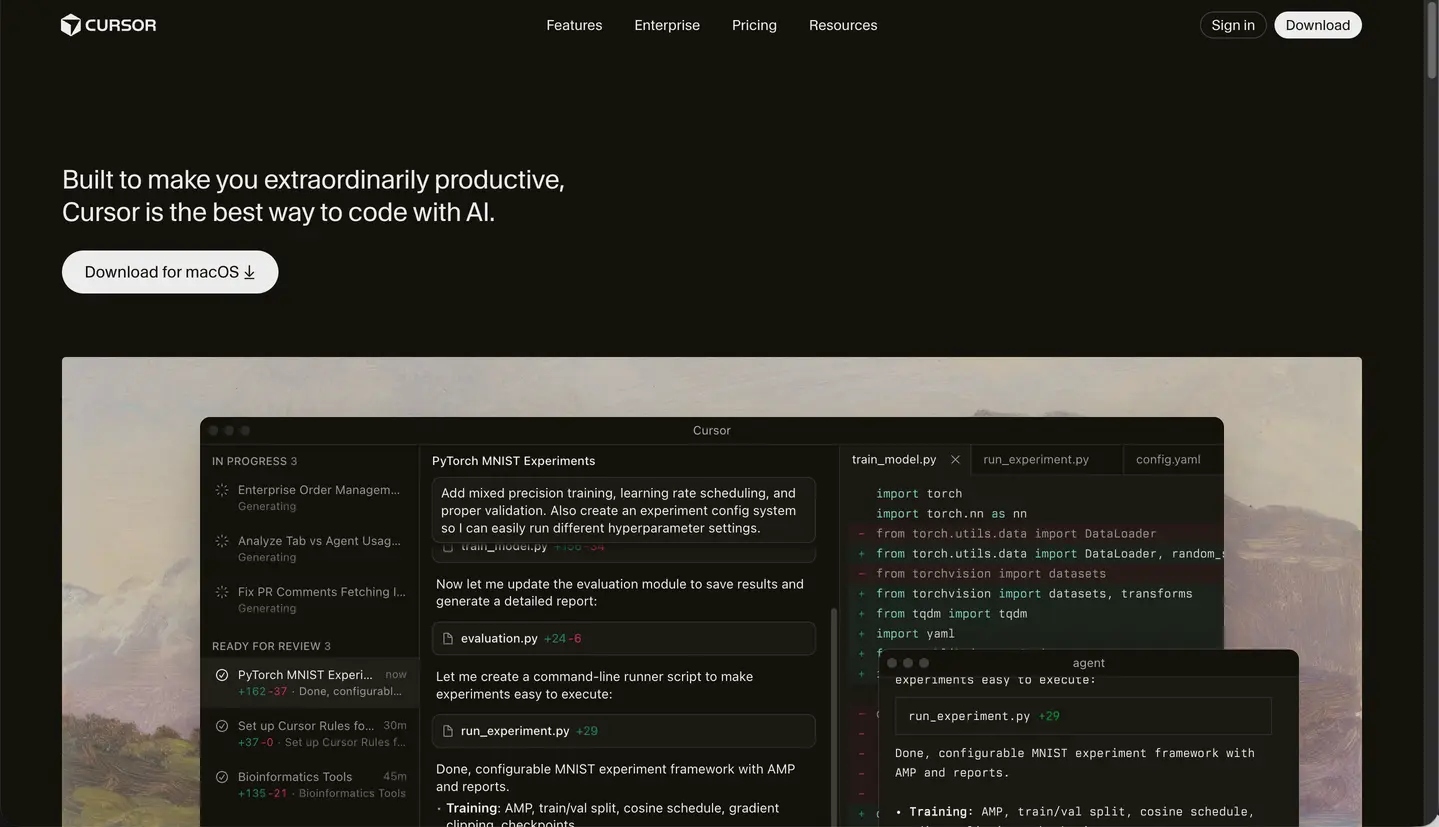
Task: Click the file icon beside run_experiment.py
Action: tap(448, 731)
